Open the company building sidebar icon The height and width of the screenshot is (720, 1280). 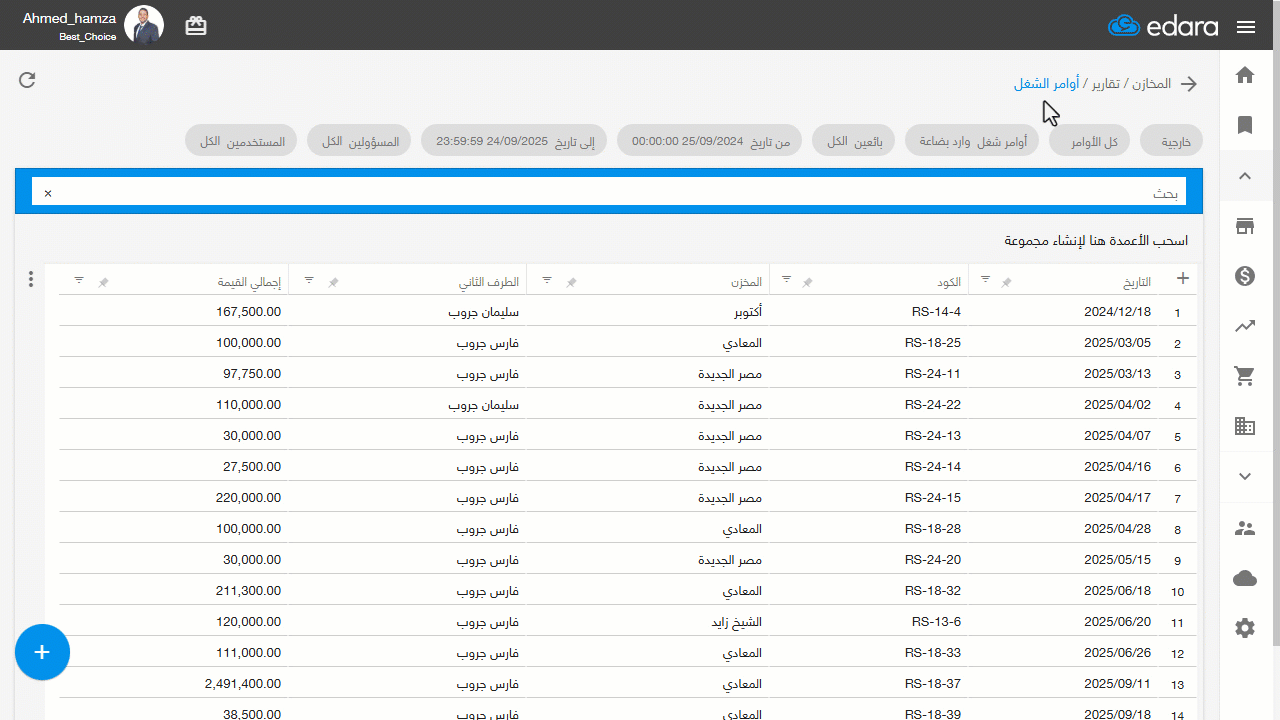1245,426
